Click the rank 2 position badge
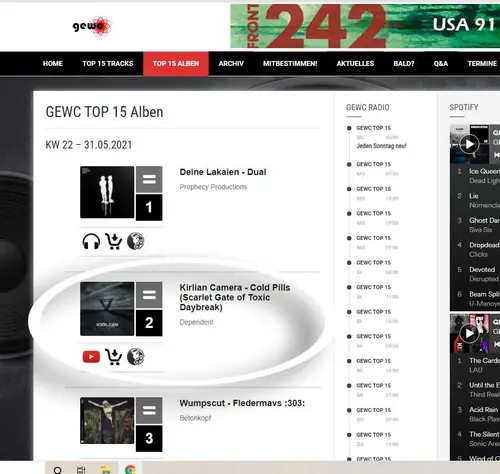This screenshot has height=474, width=500. point(149,323)
